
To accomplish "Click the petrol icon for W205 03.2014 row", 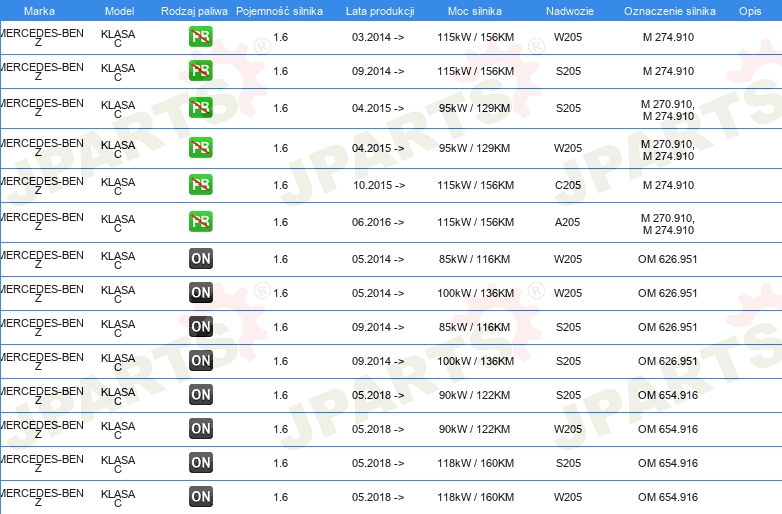I will tap(200, 36).
